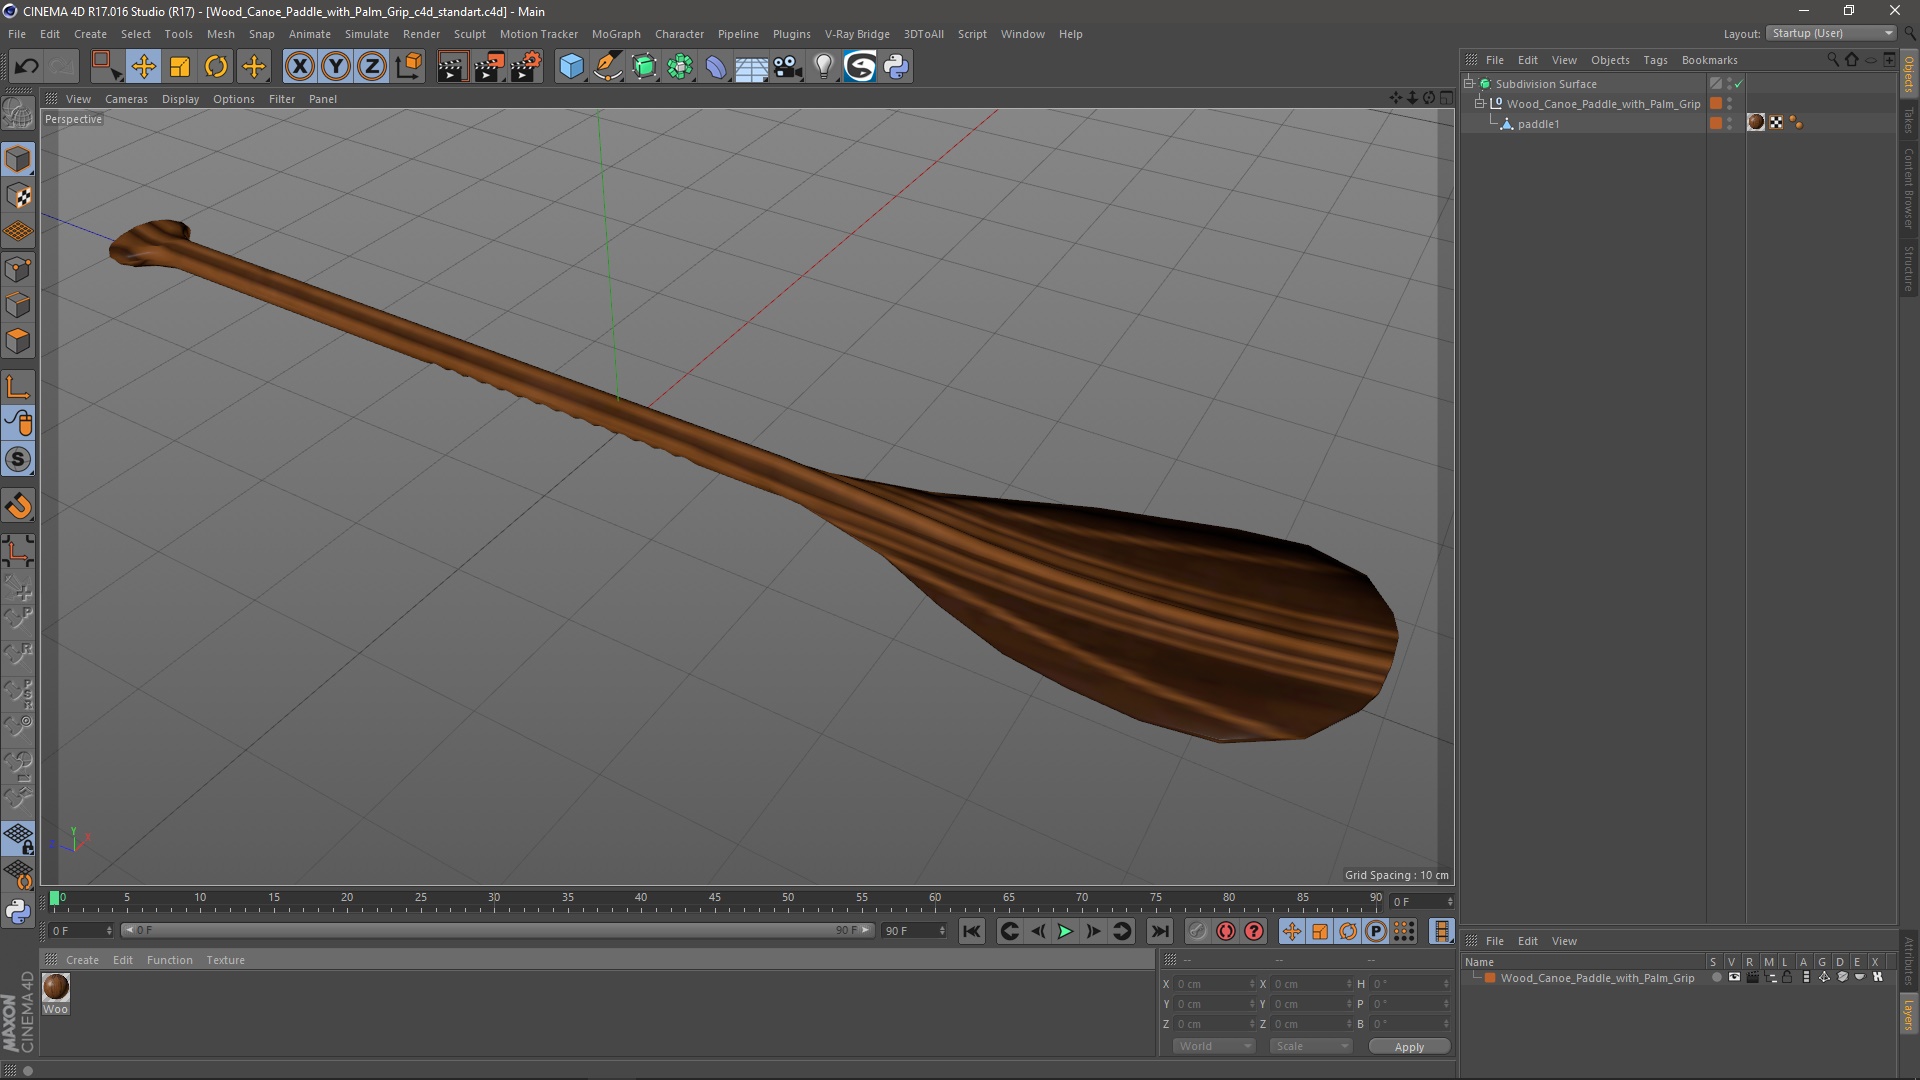Click the Render View clapperboard icon
Screen dimensions: 1920x1080
(452, 67)
